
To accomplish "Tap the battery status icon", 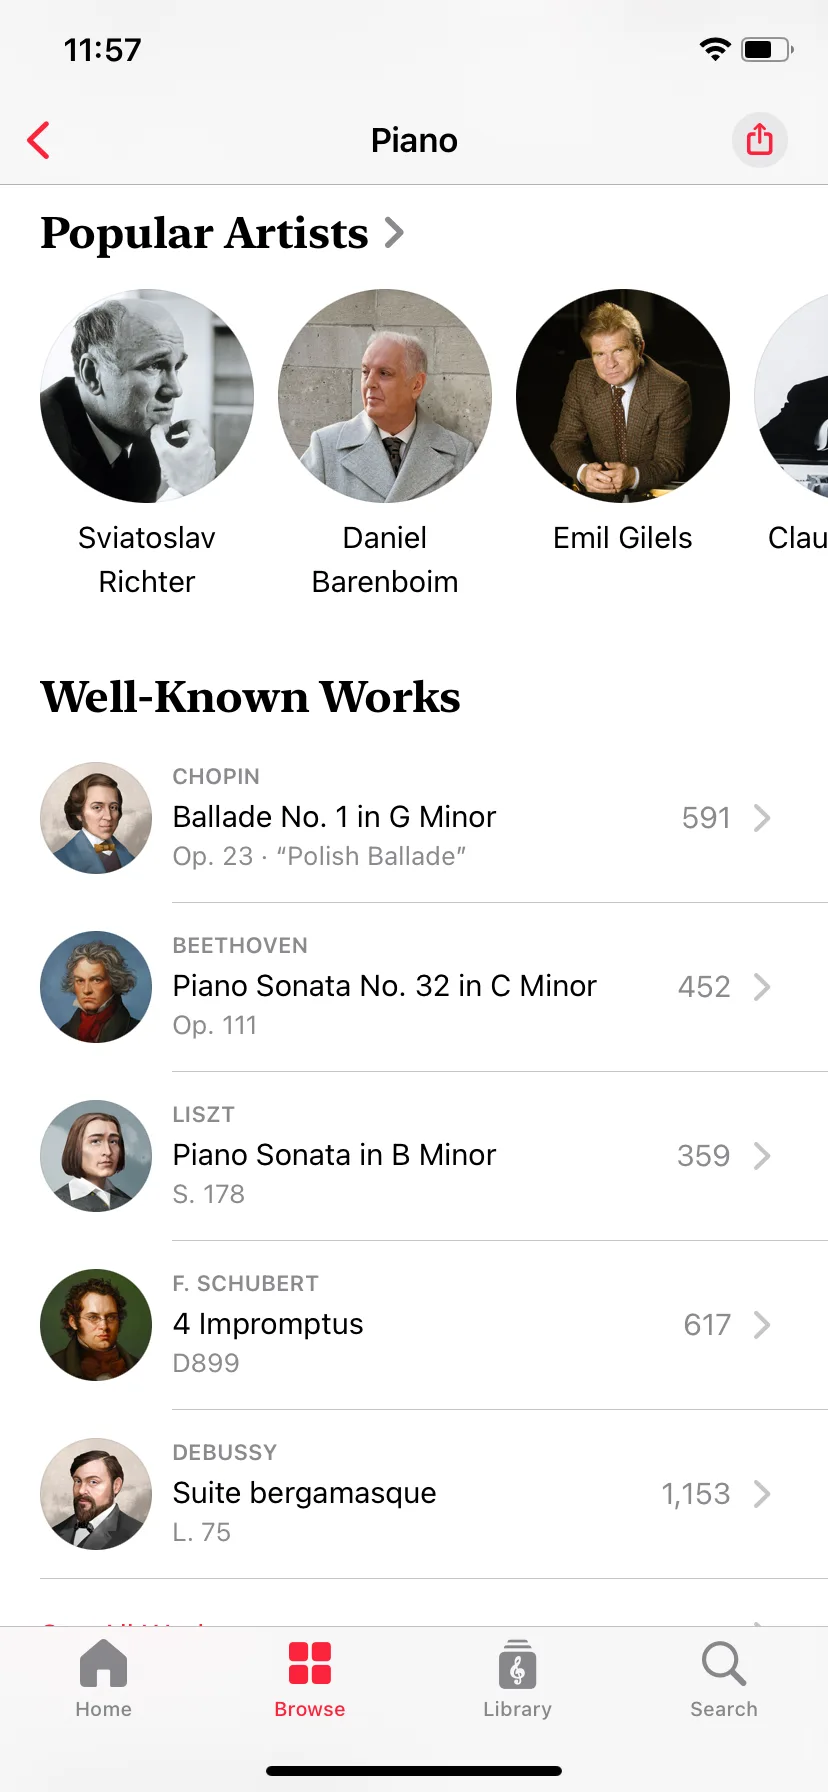I will coord(767,49).
